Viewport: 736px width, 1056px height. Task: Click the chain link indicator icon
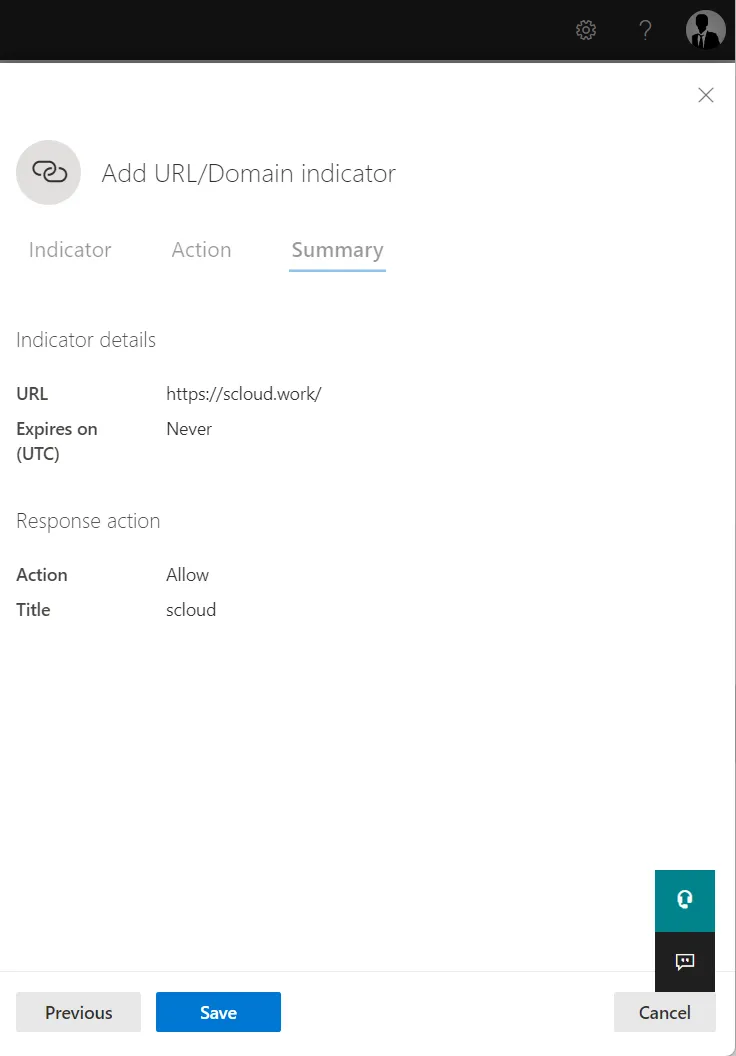click(48, 172)
